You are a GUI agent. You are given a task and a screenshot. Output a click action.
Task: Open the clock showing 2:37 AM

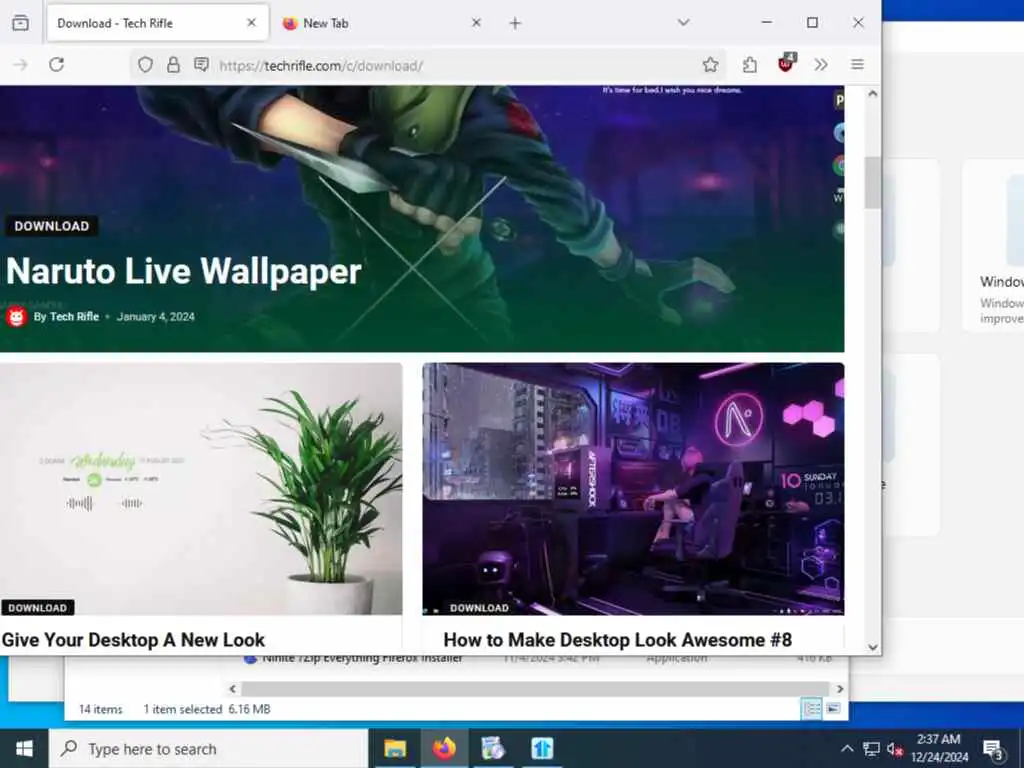(x=939, y=748)
